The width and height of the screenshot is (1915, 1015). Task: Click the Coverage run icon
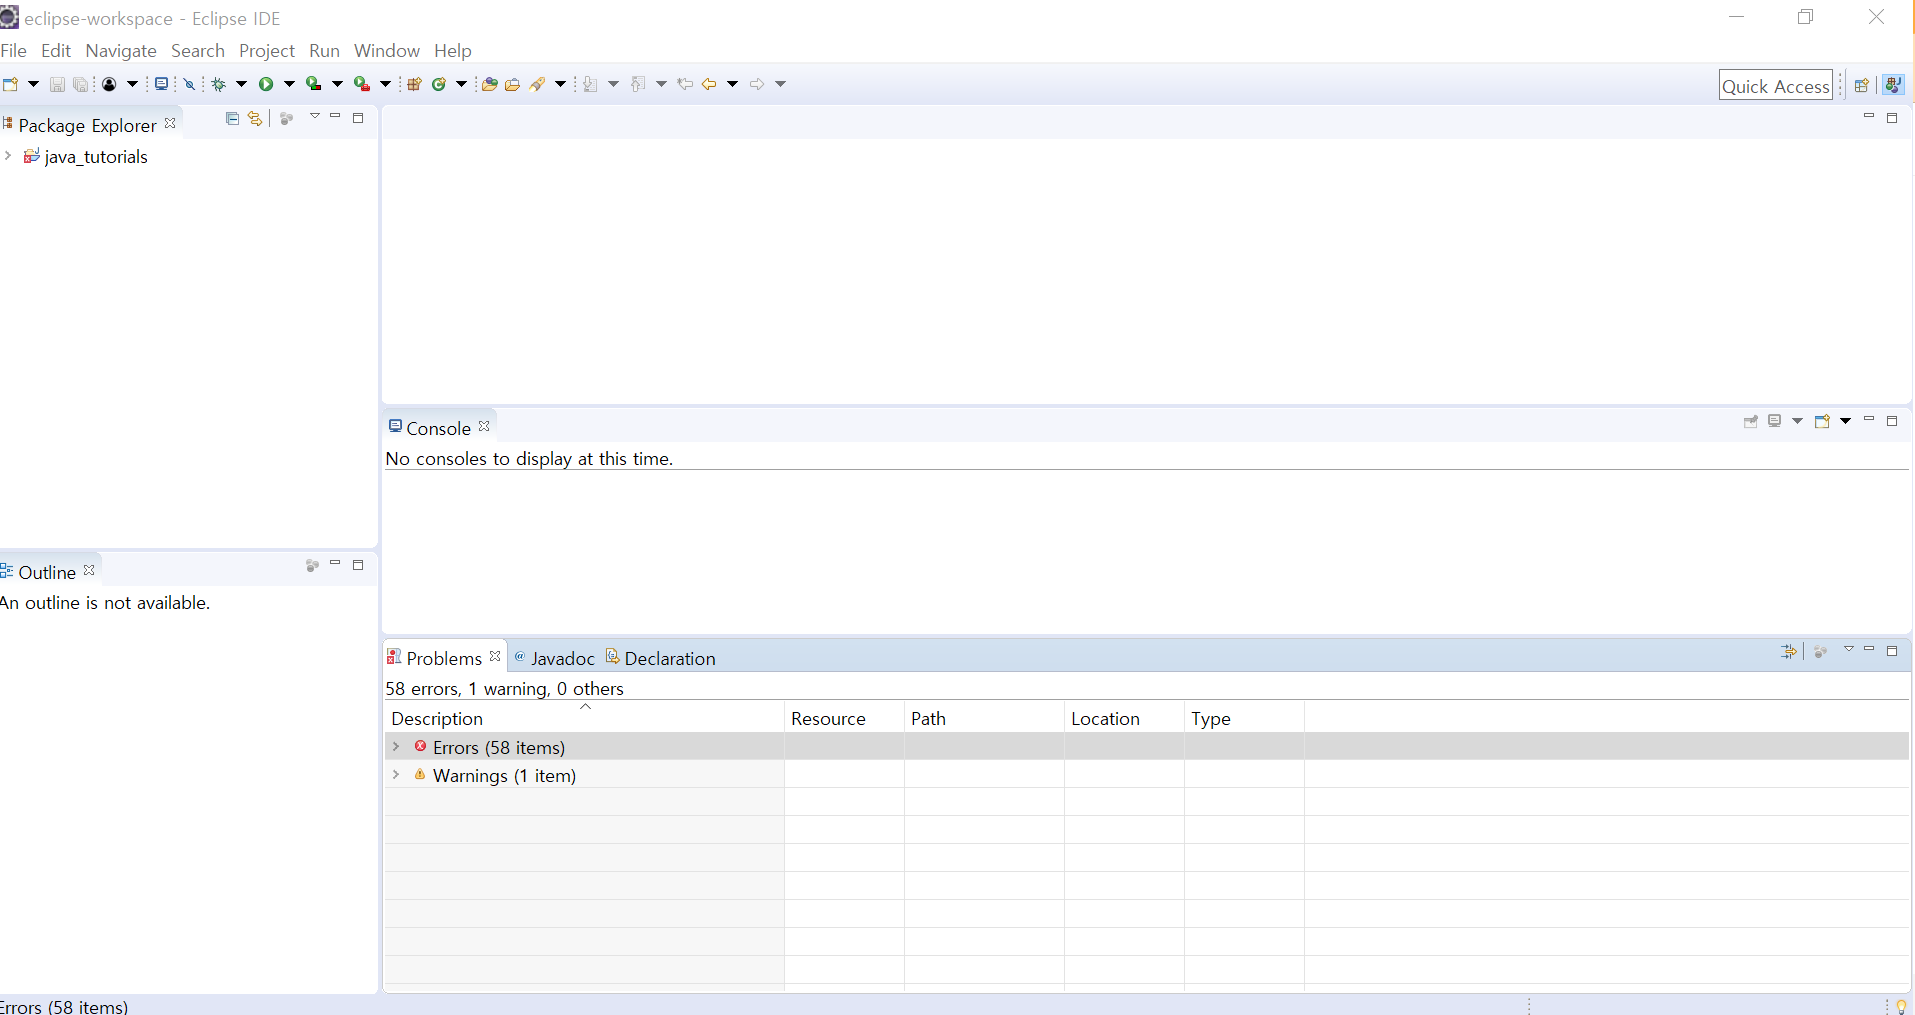[314, 84]
